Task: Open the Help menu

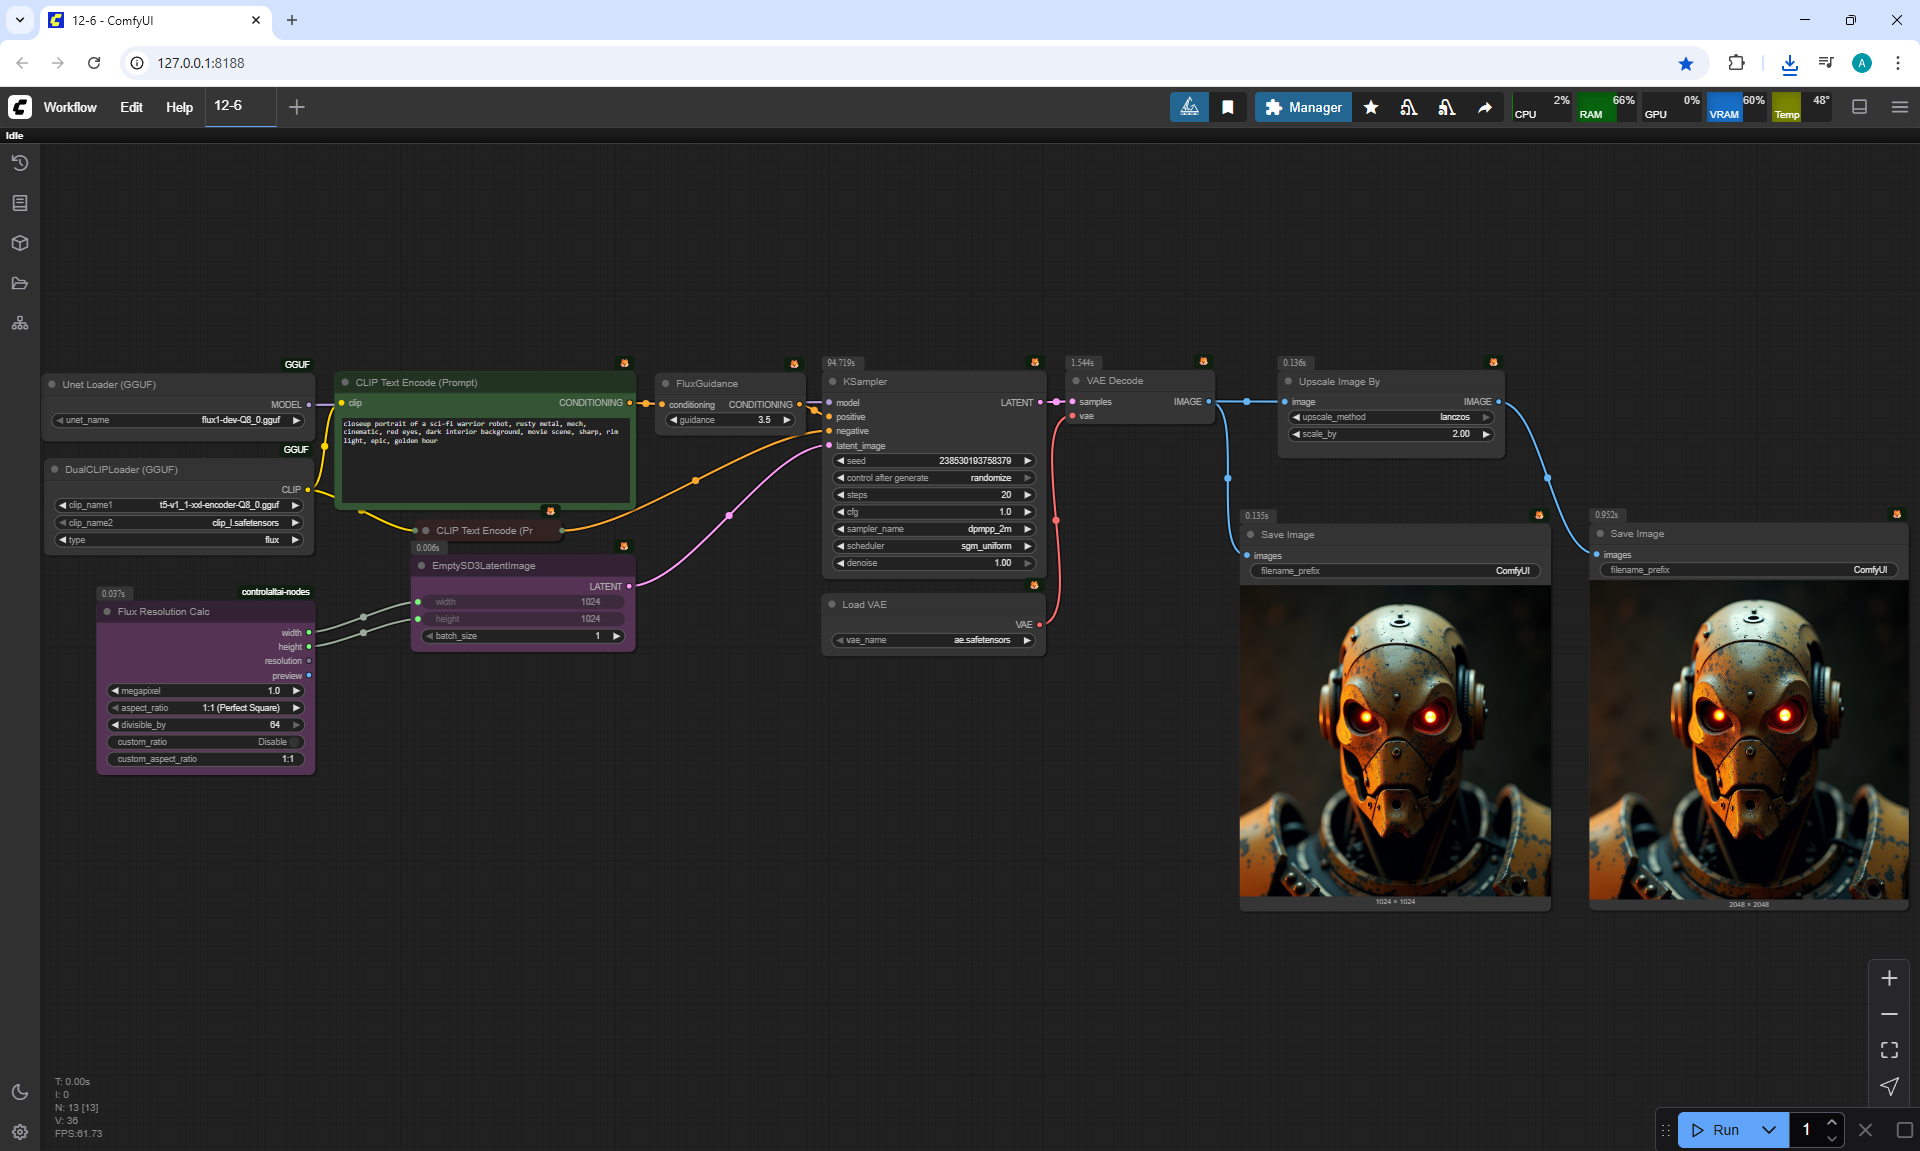Action: (179, 107)
